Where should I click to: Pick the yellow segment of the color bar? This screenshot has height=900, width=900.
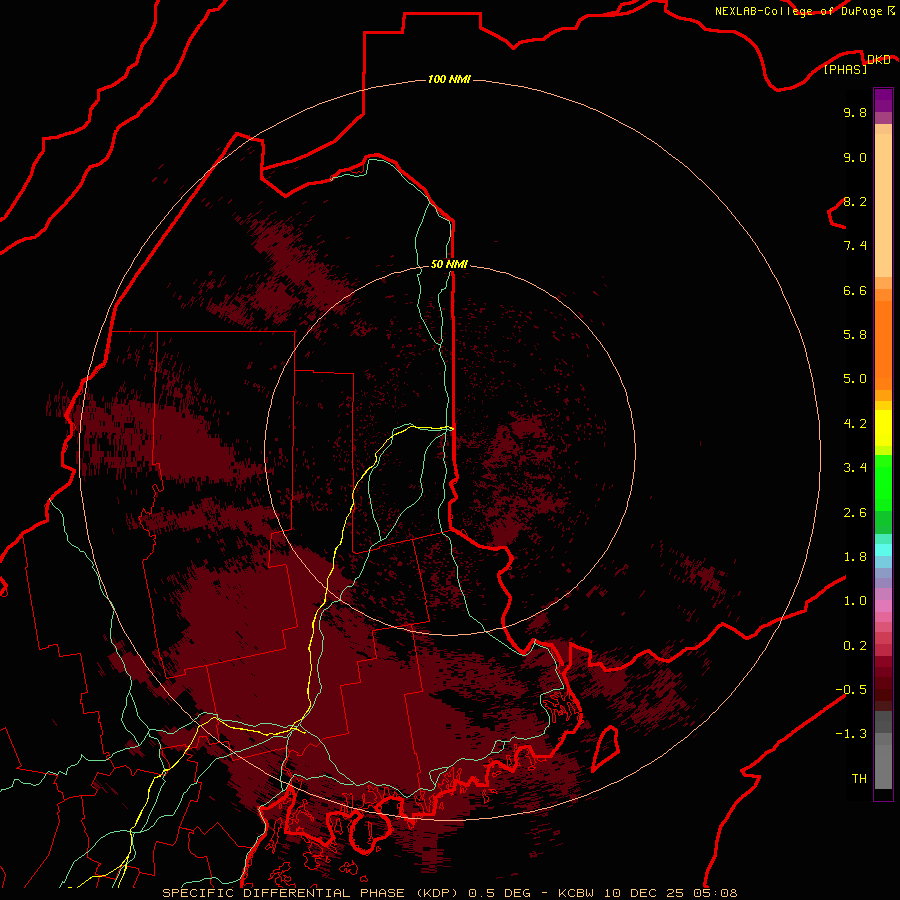(883, 428)
